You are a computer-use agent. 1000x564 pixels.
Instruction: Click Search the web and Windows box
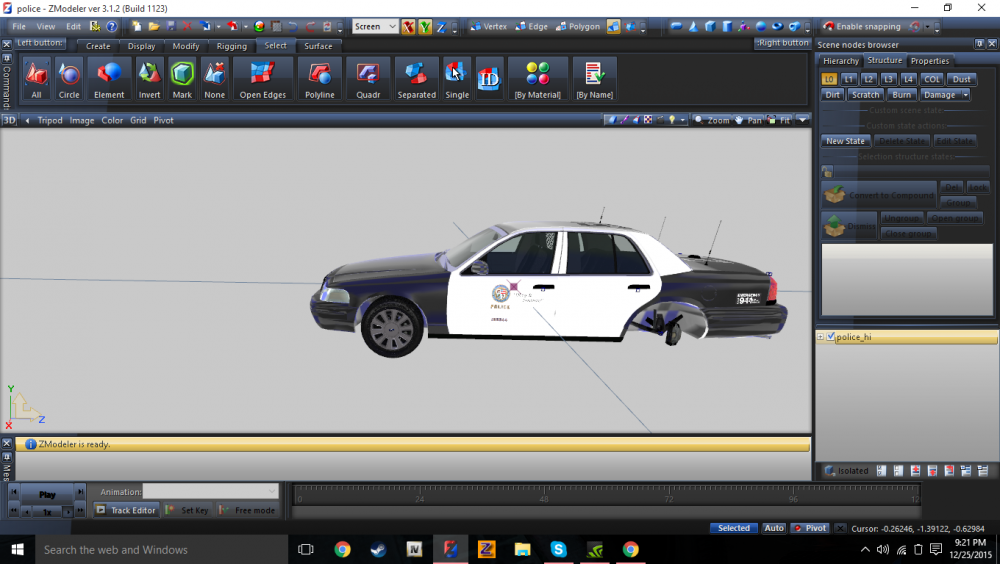[161, 549]
